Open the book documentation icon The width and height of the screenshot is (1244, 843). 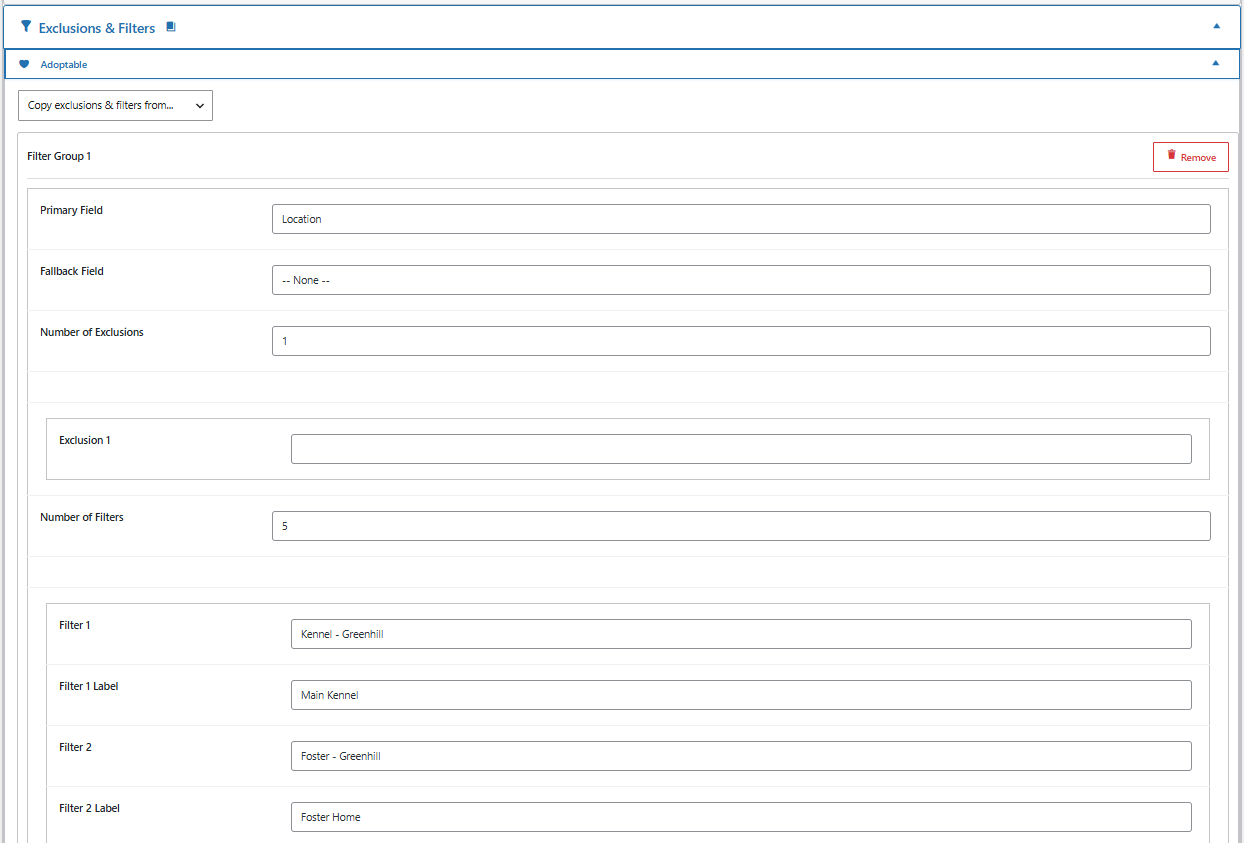tap(171, 27)
